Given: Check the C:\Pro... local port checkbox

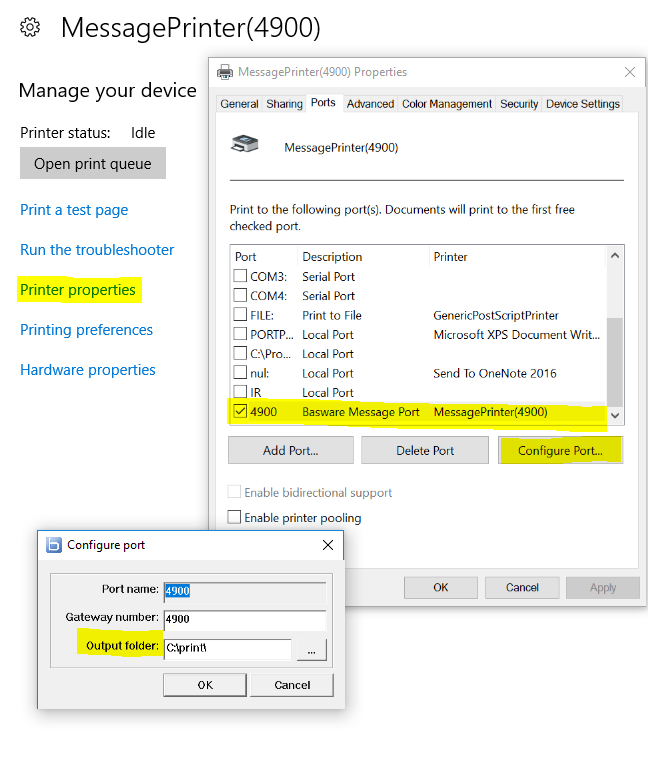Looking at the screenshot, I should point(240,353).
